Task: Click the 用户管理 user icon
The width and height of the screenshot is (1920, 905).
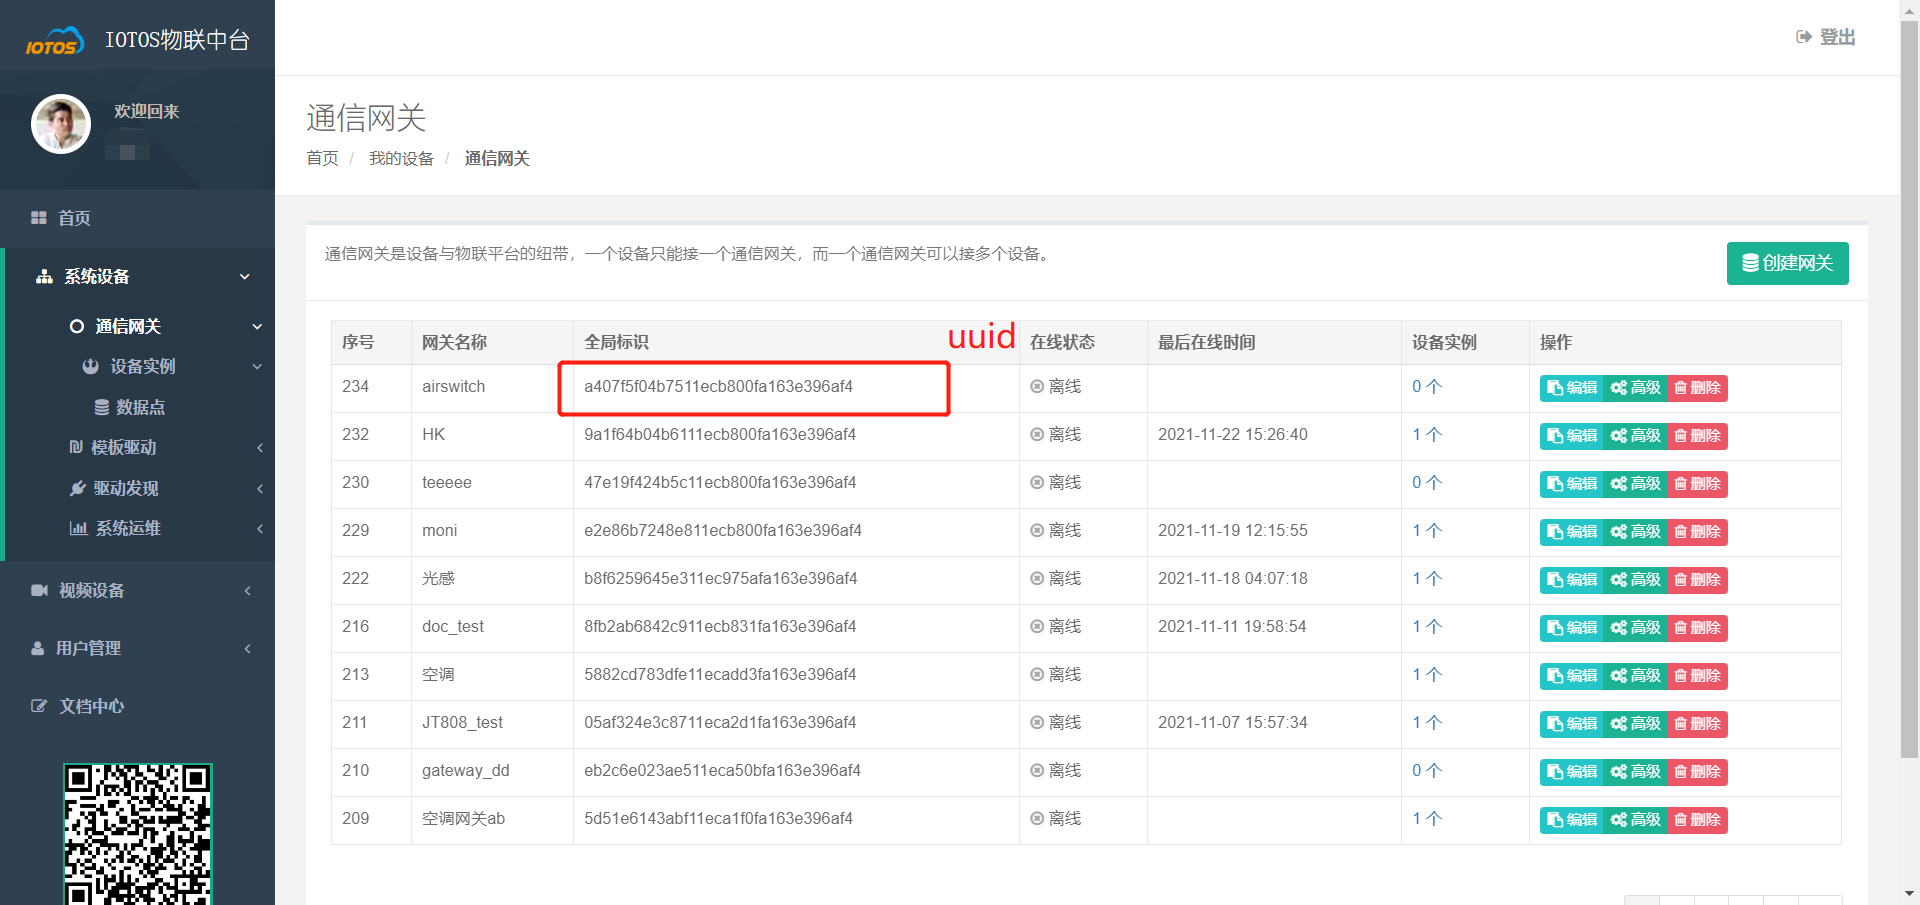Action: click(x=38, y=649)
